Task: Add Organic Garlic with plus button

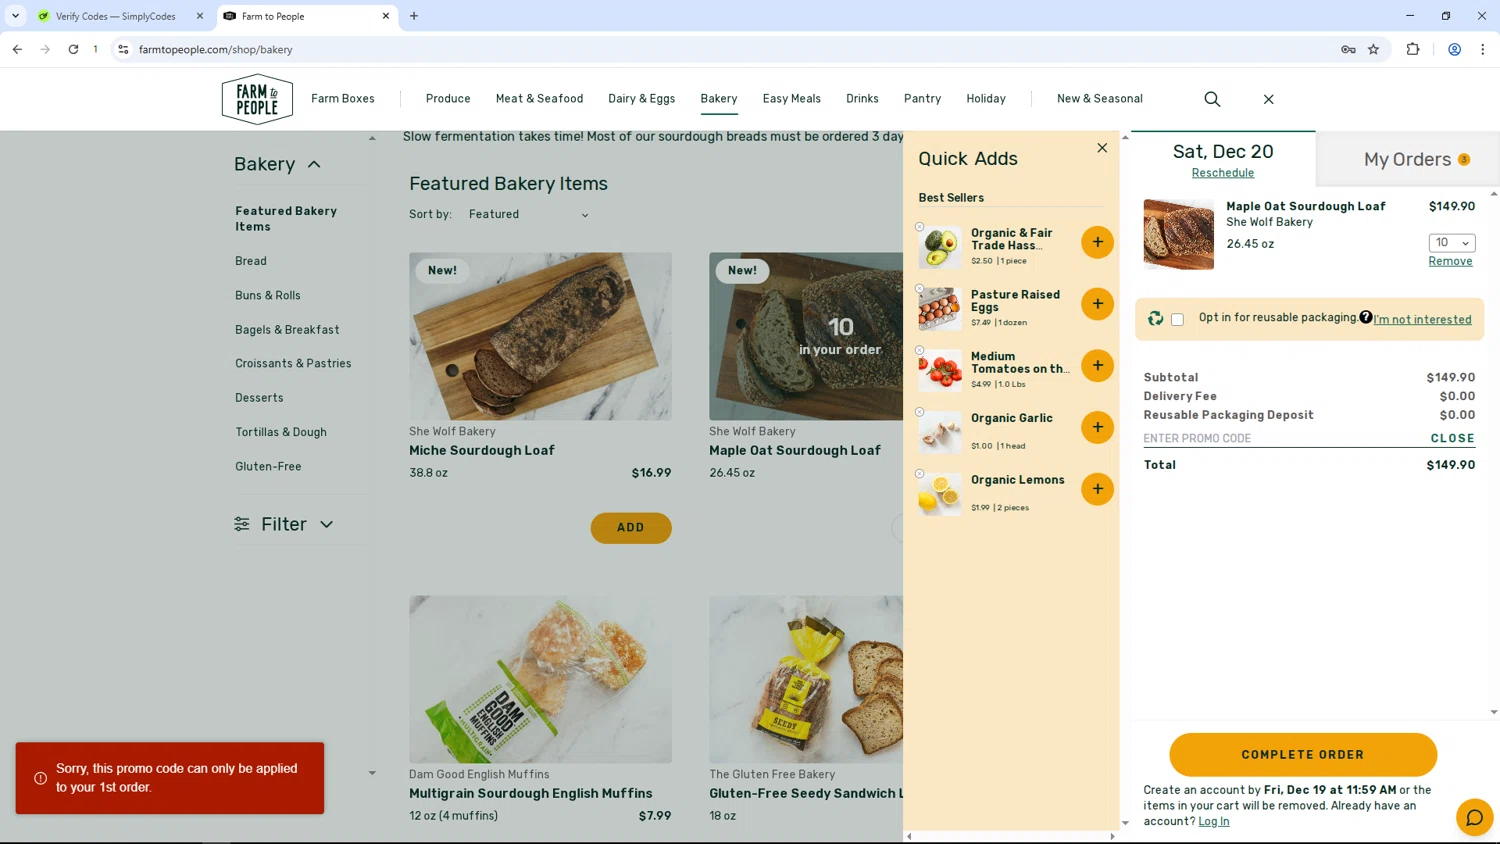Action: point(1097,428)
